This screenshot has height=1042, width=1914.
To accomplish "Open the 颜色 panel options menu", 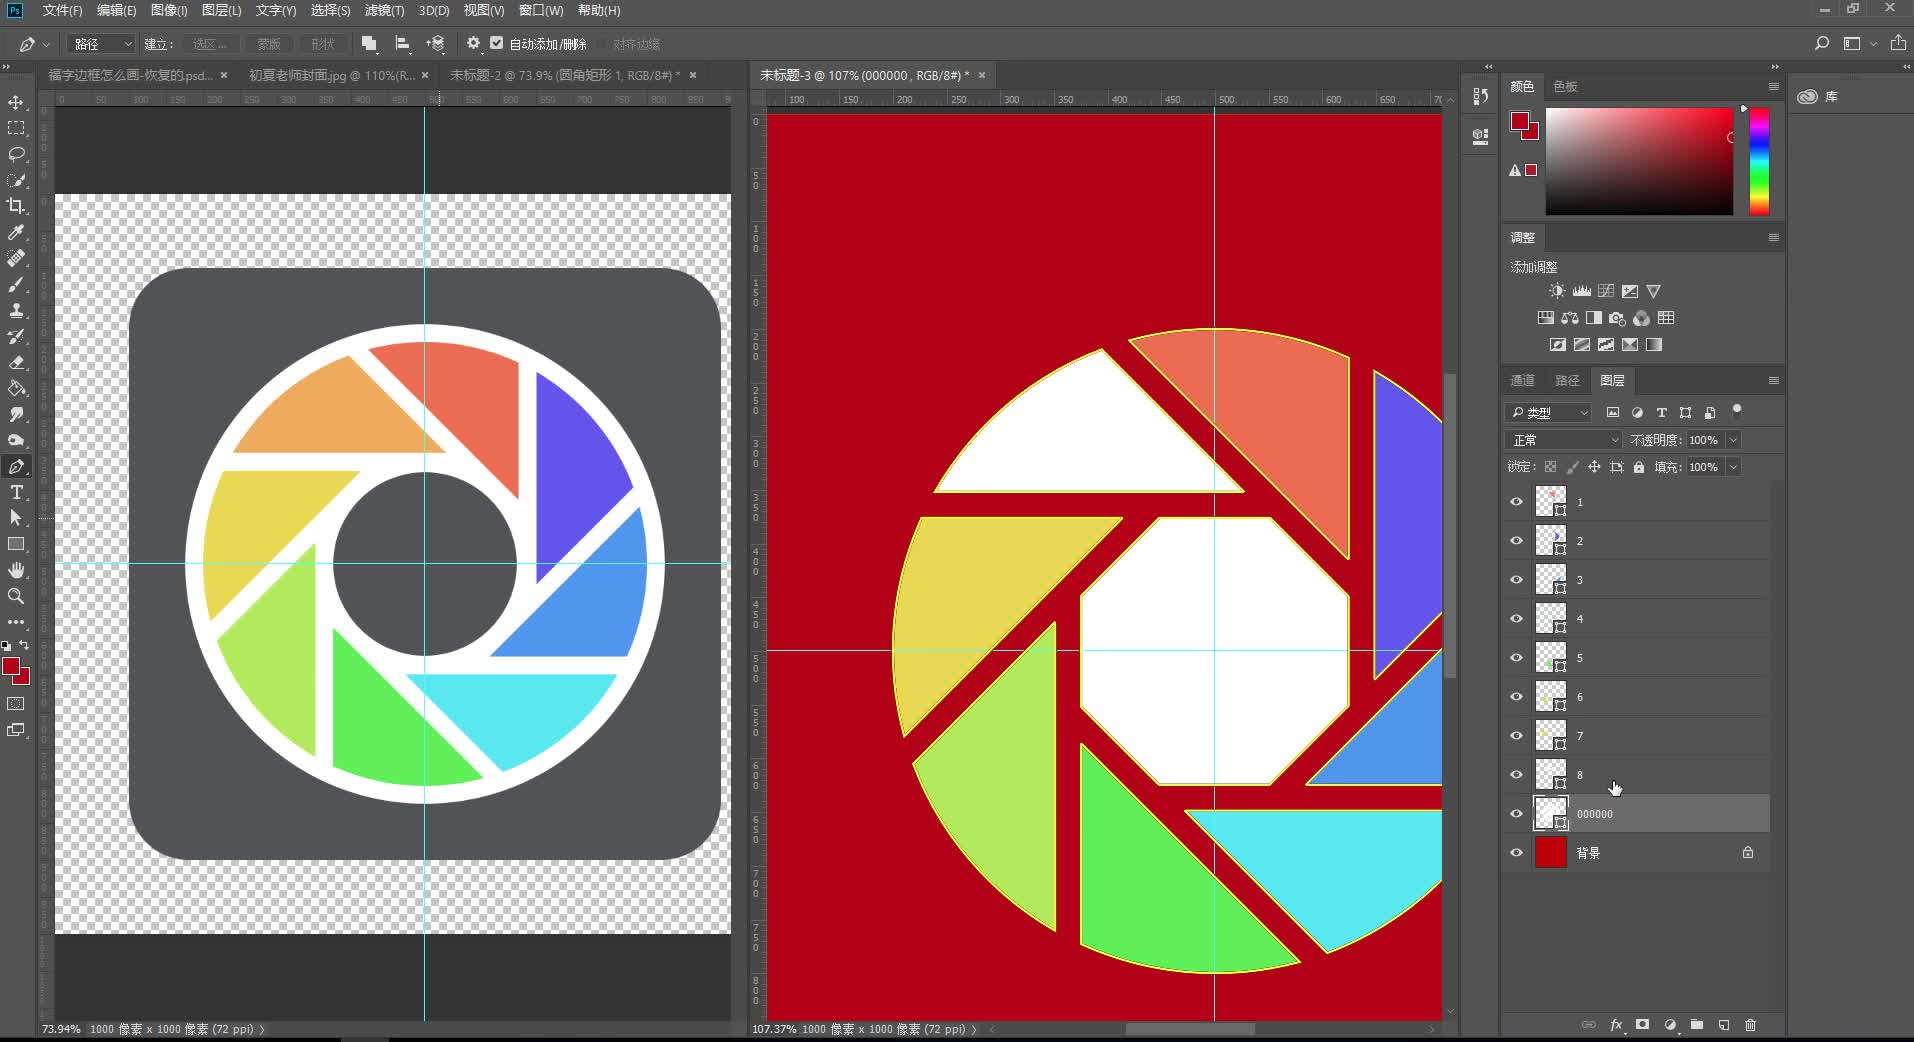I will 1773,86.
